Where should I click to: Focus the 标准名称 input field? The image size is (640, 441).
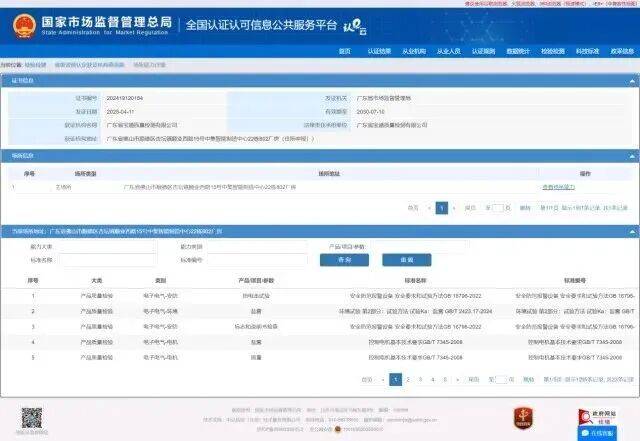(x=106, y=260)
